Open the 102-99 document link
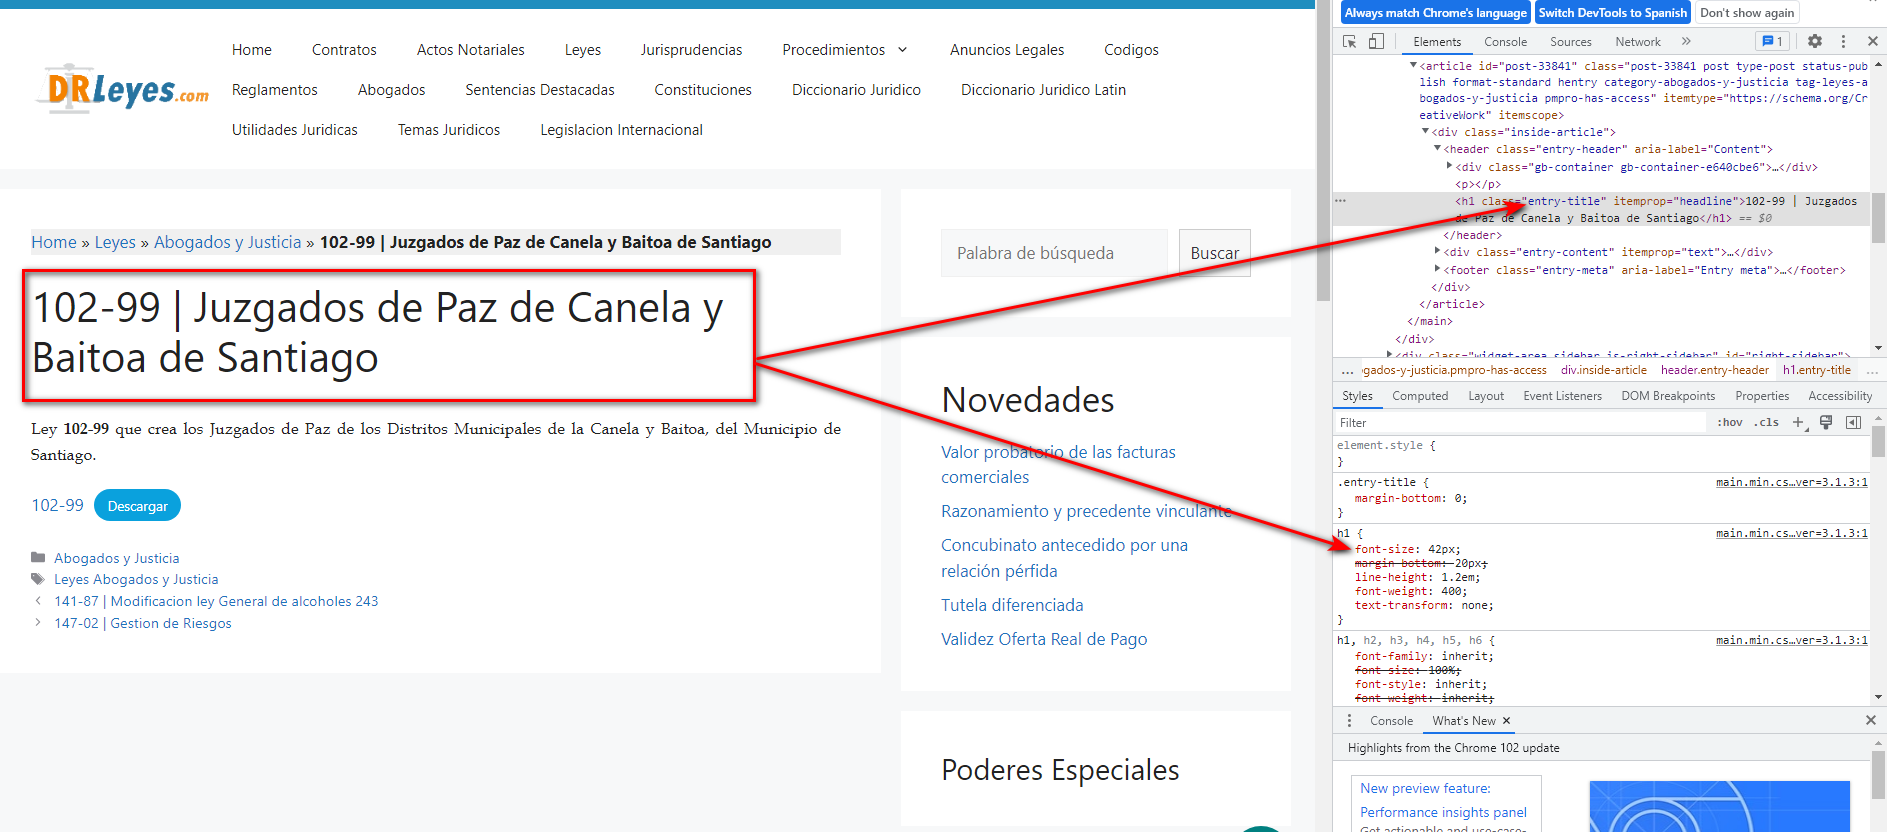This screenshot has height=832, width=1887. 58,505
